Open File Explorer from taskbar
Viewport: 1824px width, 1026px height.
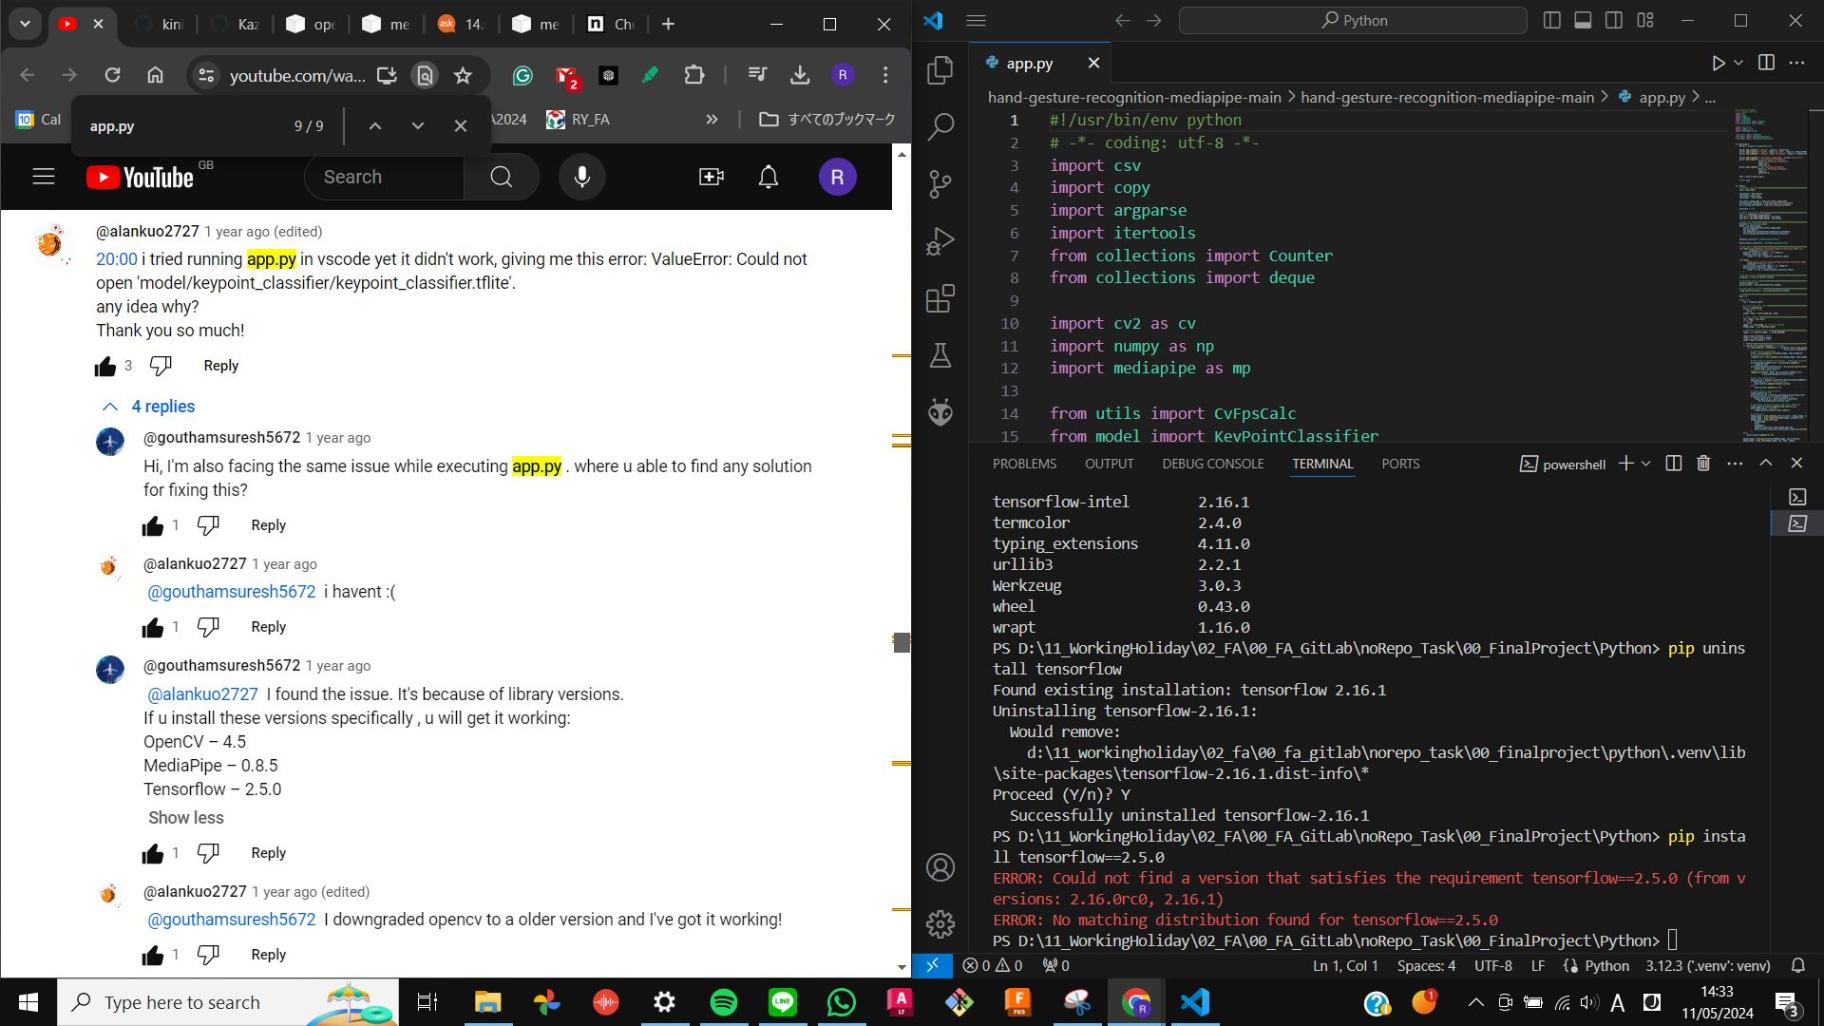487,1002
